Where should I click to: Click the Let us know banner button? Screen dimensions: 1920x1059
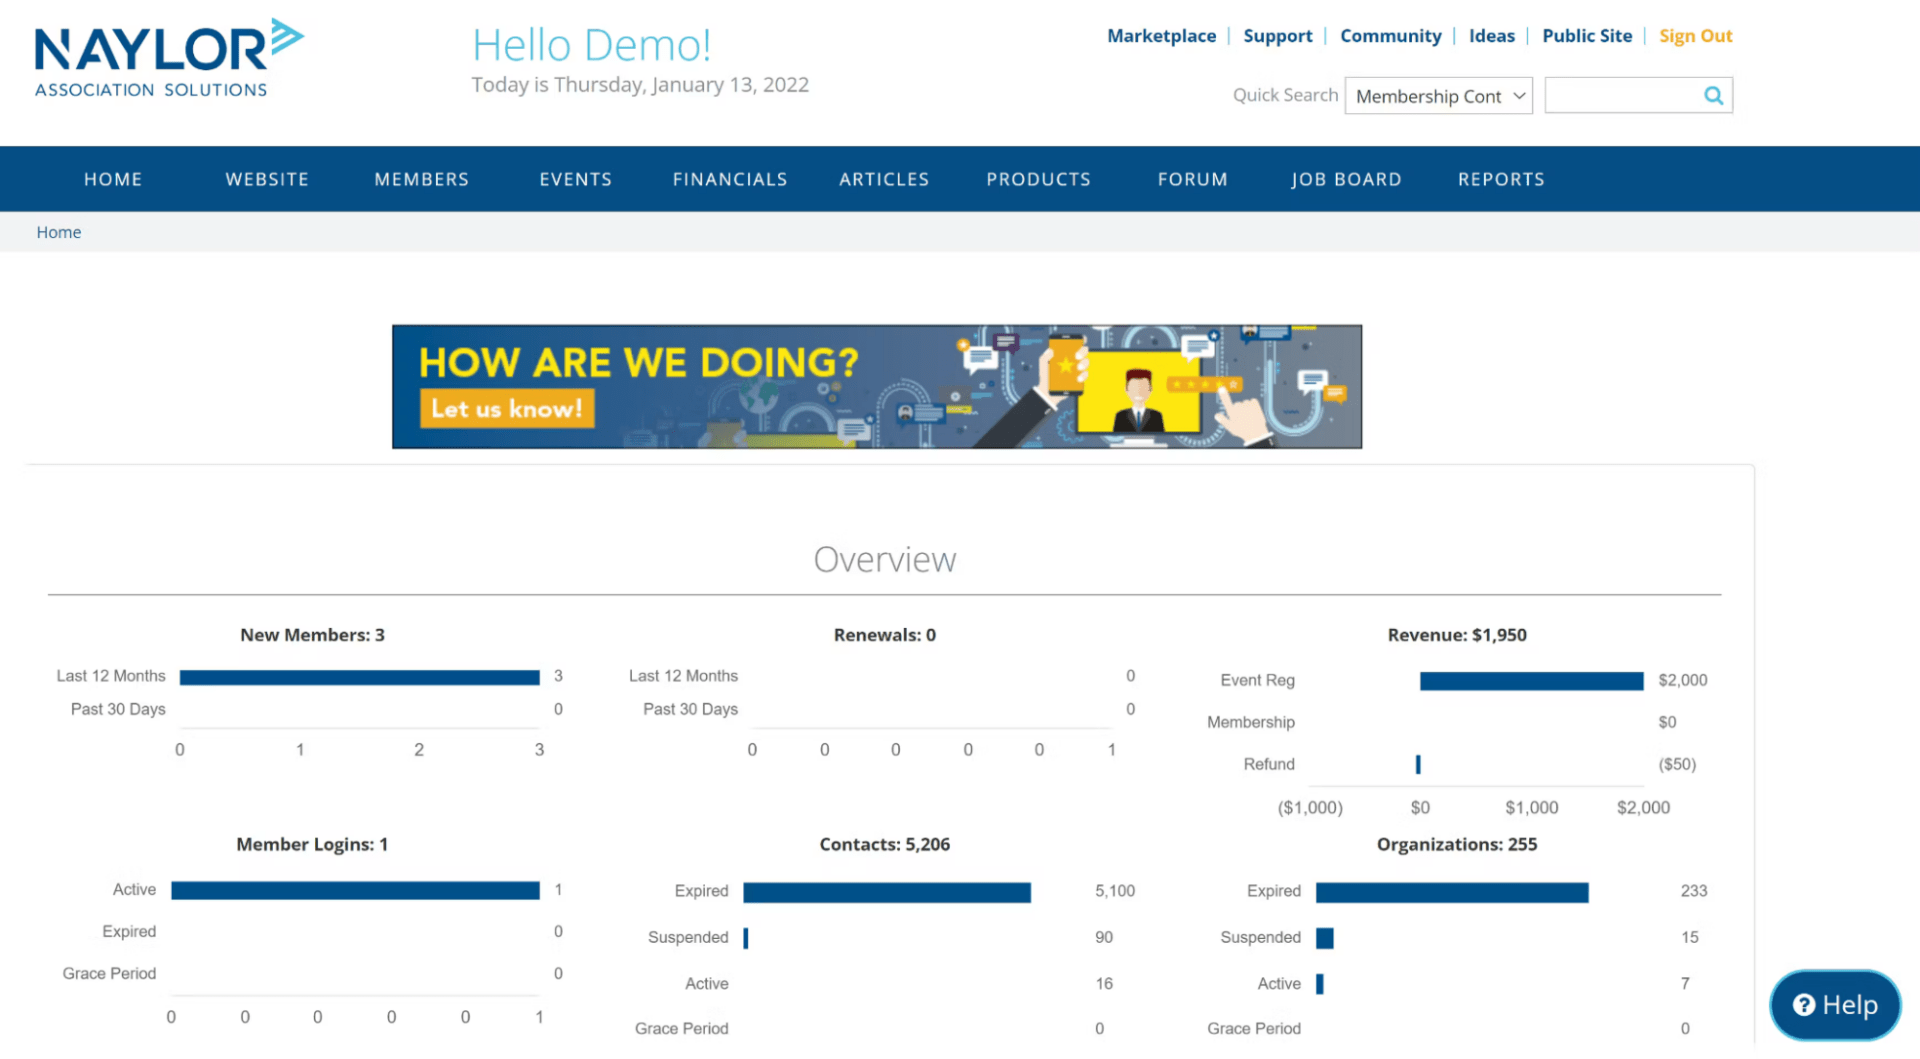click(x=507, y=408)
